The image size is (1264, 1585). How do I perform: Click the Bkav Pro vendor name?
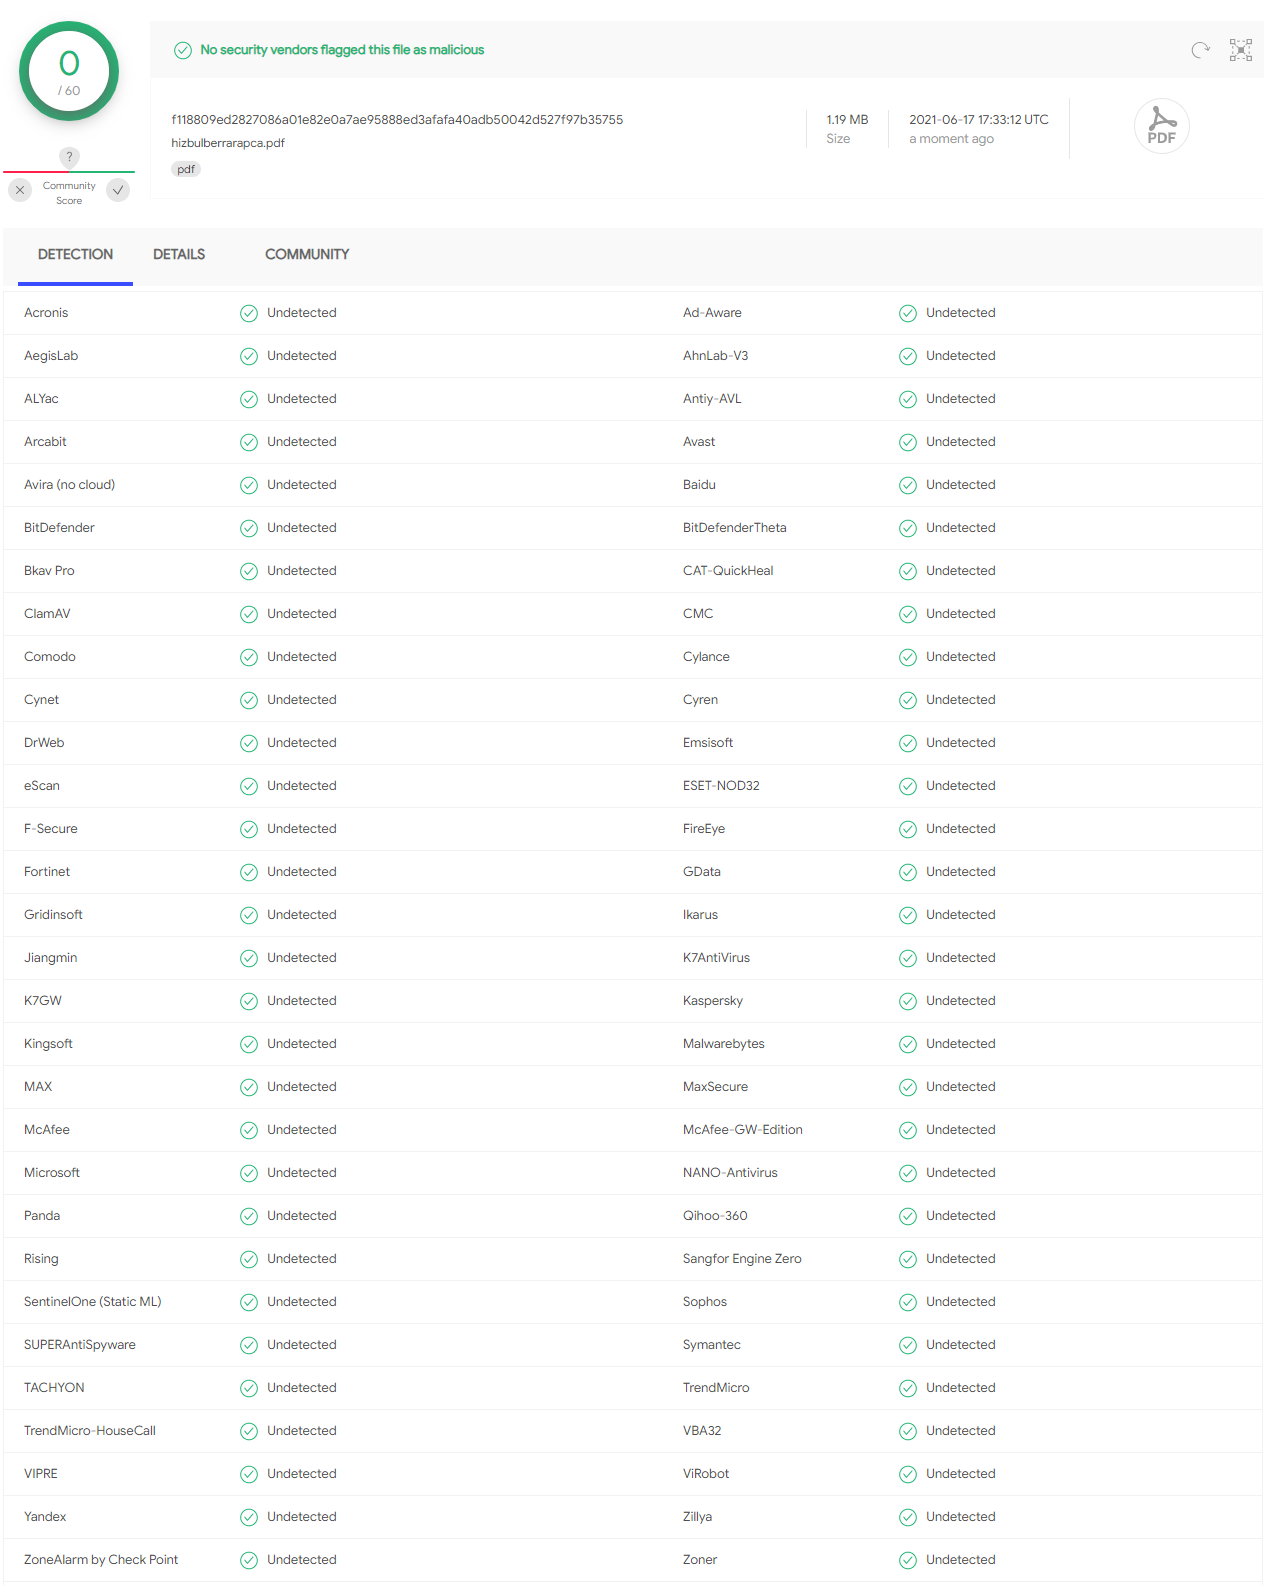click(x=49, y=571)
